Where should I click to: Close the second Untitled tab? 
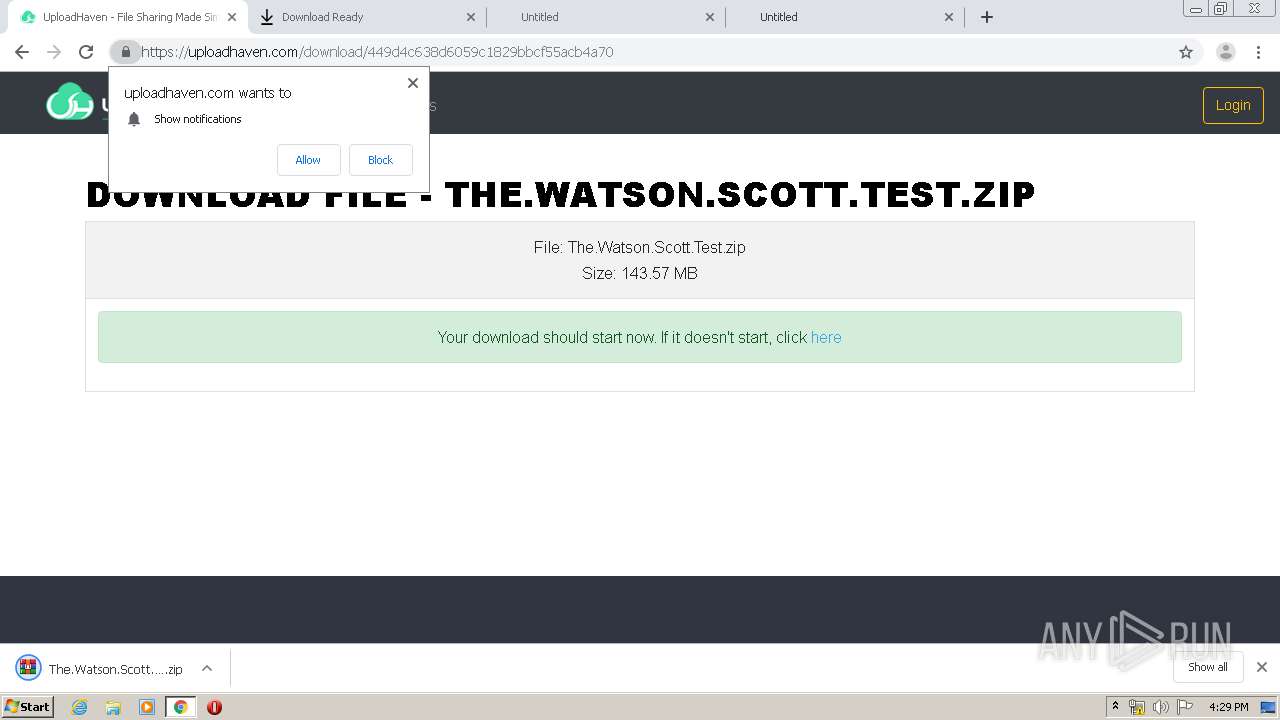pyautogui.click(x=949, y=17)
